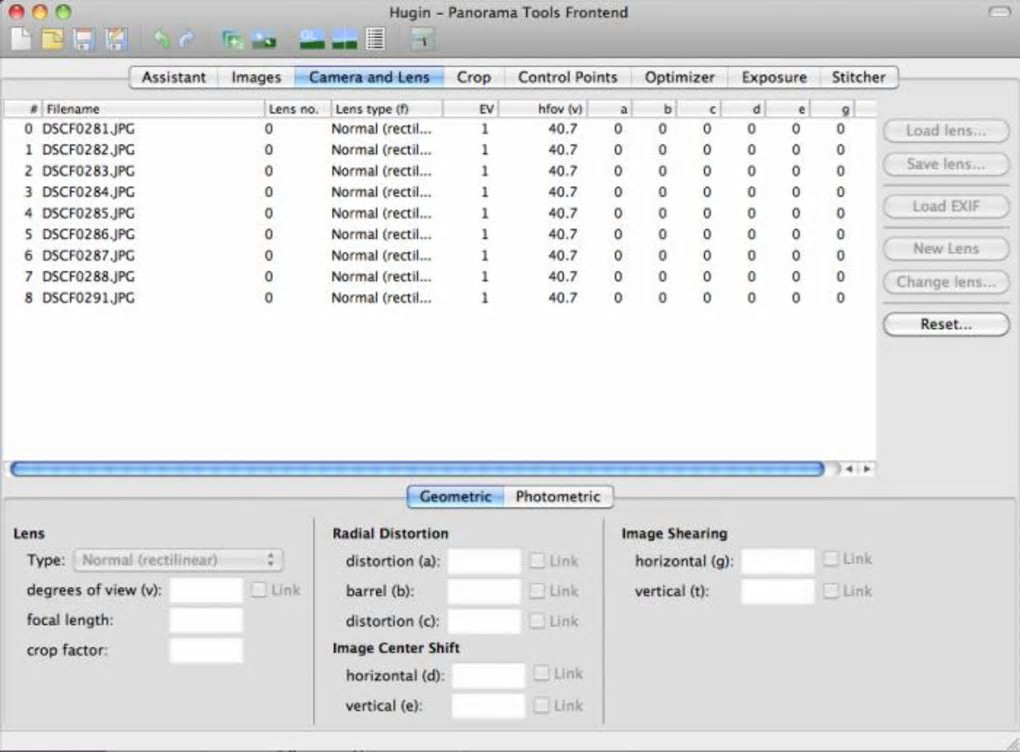Show the control points table icon
Image resolution: width=1020 pixels, height=752 pixels.
click(375, 40)
